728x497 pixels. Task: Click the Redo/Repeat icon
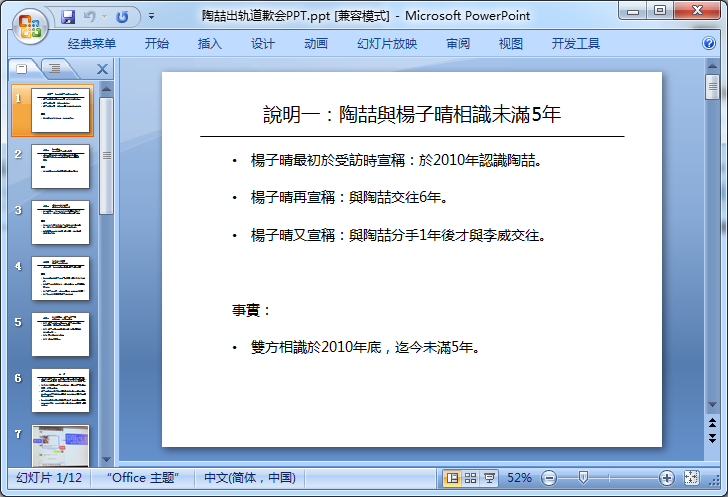click(x=122, y=17)
